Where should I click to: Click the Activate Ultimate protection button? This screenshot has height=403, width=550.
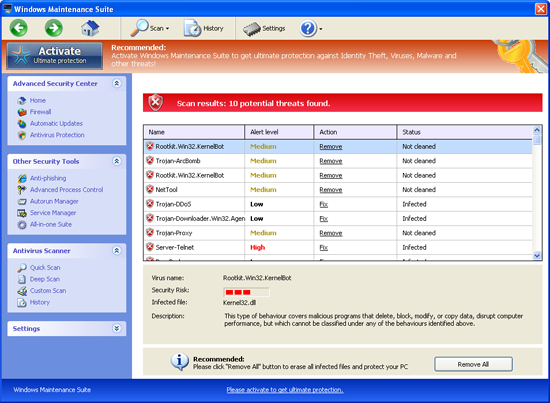tap(54, 55)
